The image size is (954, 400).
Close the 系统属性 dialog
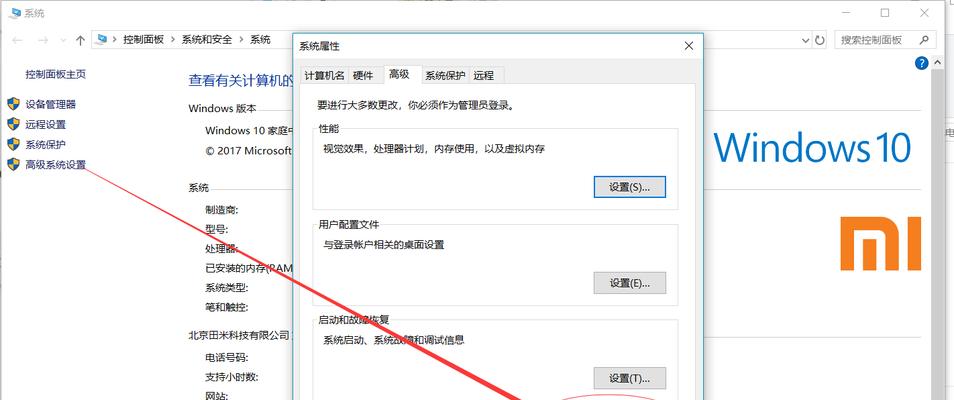click(x=689, y=46)
